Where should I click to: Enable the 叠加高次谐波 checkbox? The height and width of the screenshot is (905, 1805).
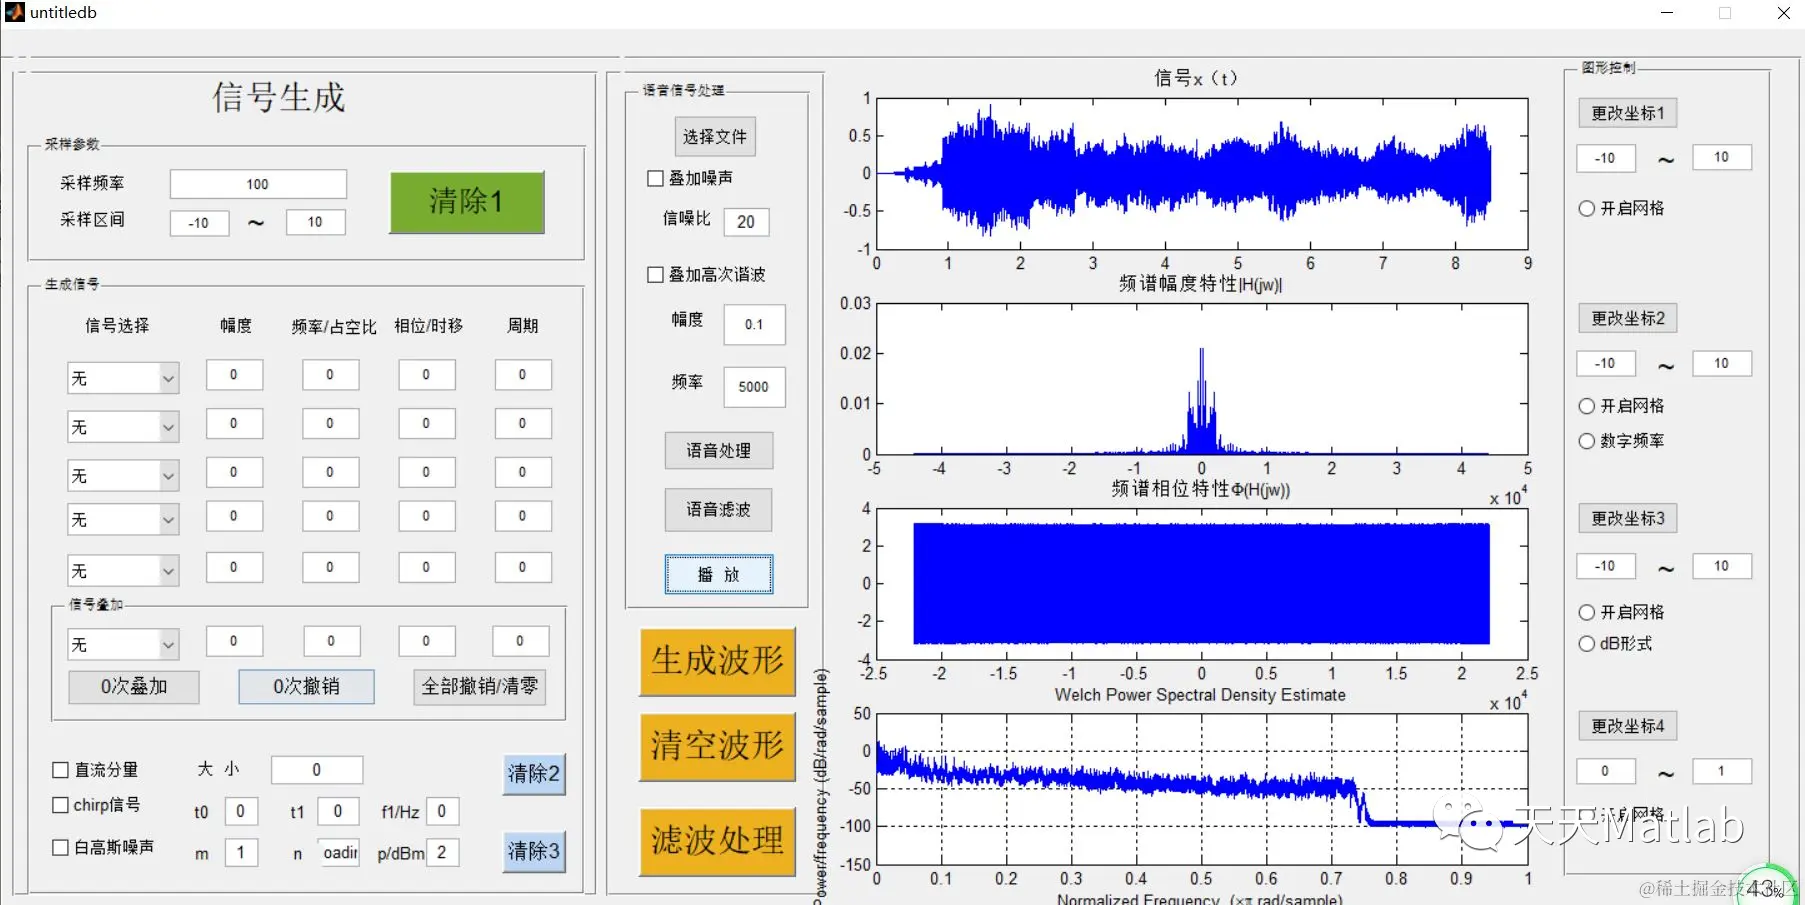click(x=656, y=275)
